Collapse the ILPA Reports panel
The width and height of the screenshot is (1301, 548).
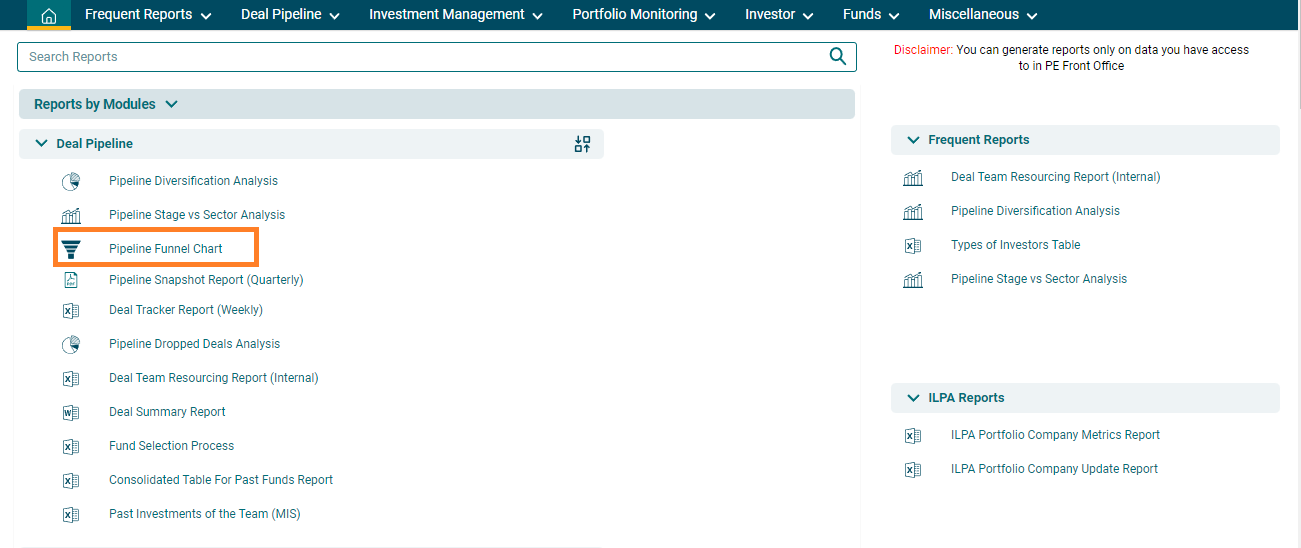coord(913,398)
